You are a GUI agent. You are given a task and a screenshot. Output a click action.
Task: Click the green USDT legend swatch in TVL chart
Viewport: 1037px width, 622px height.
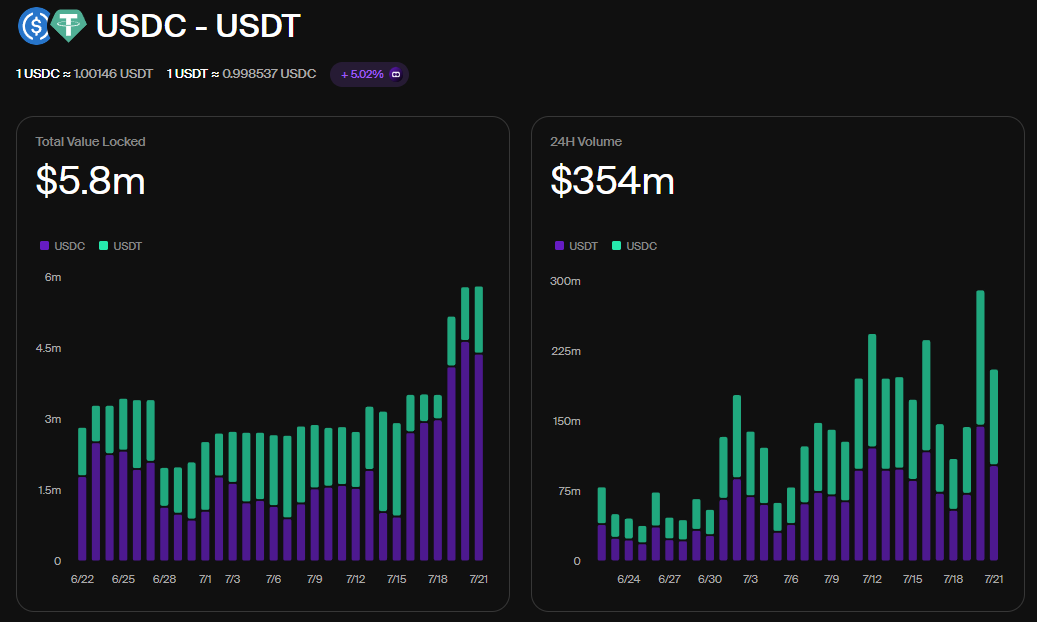tap(103, 245)
